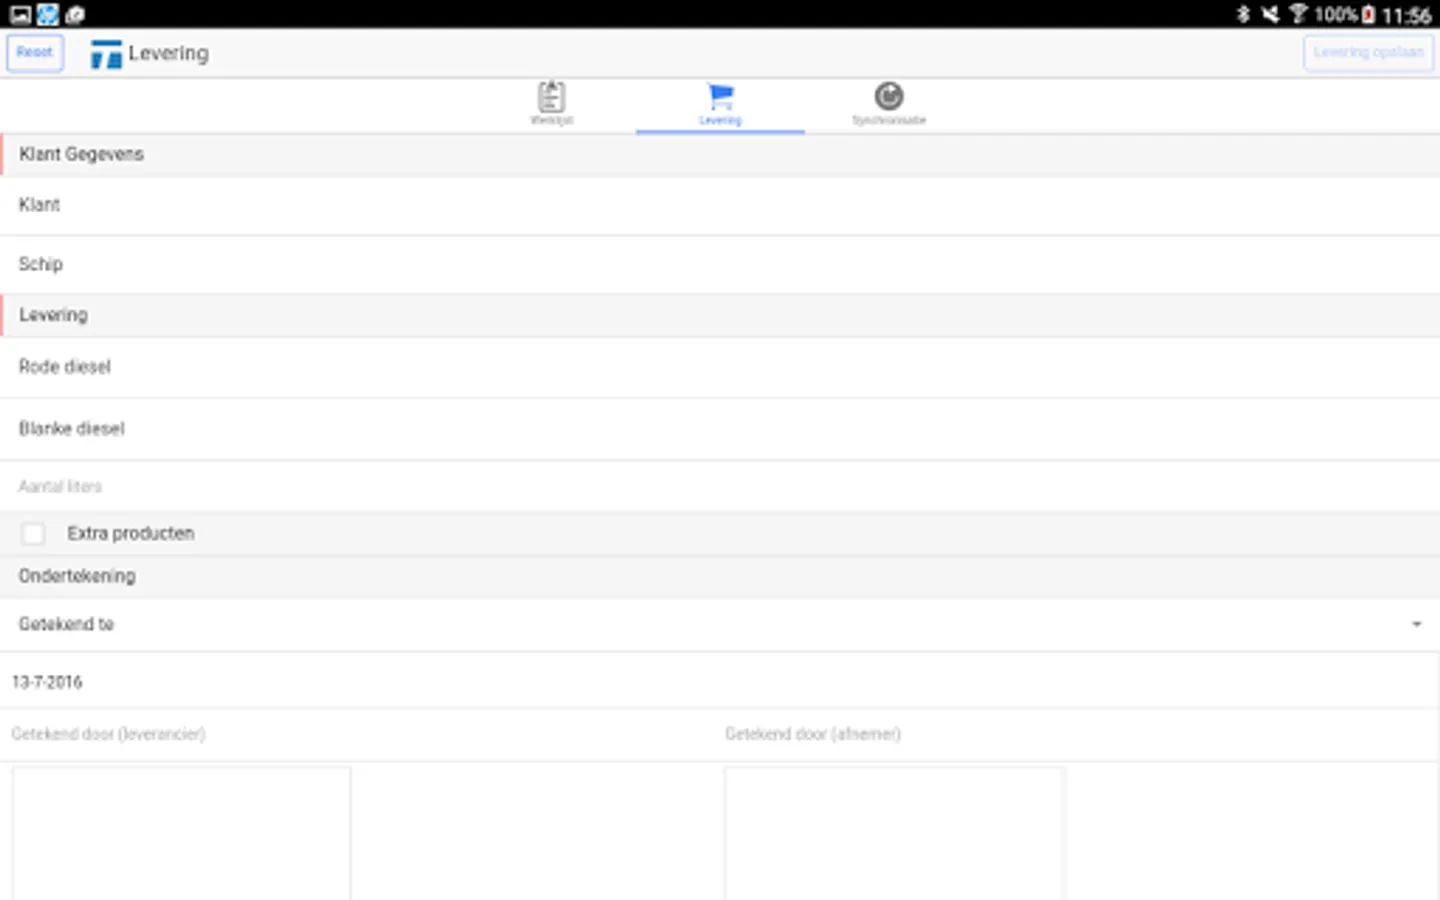Tap the afnemer signature box
Image resolution: width=1440 pixels, height=900 pixels.
tap(894, 834)
